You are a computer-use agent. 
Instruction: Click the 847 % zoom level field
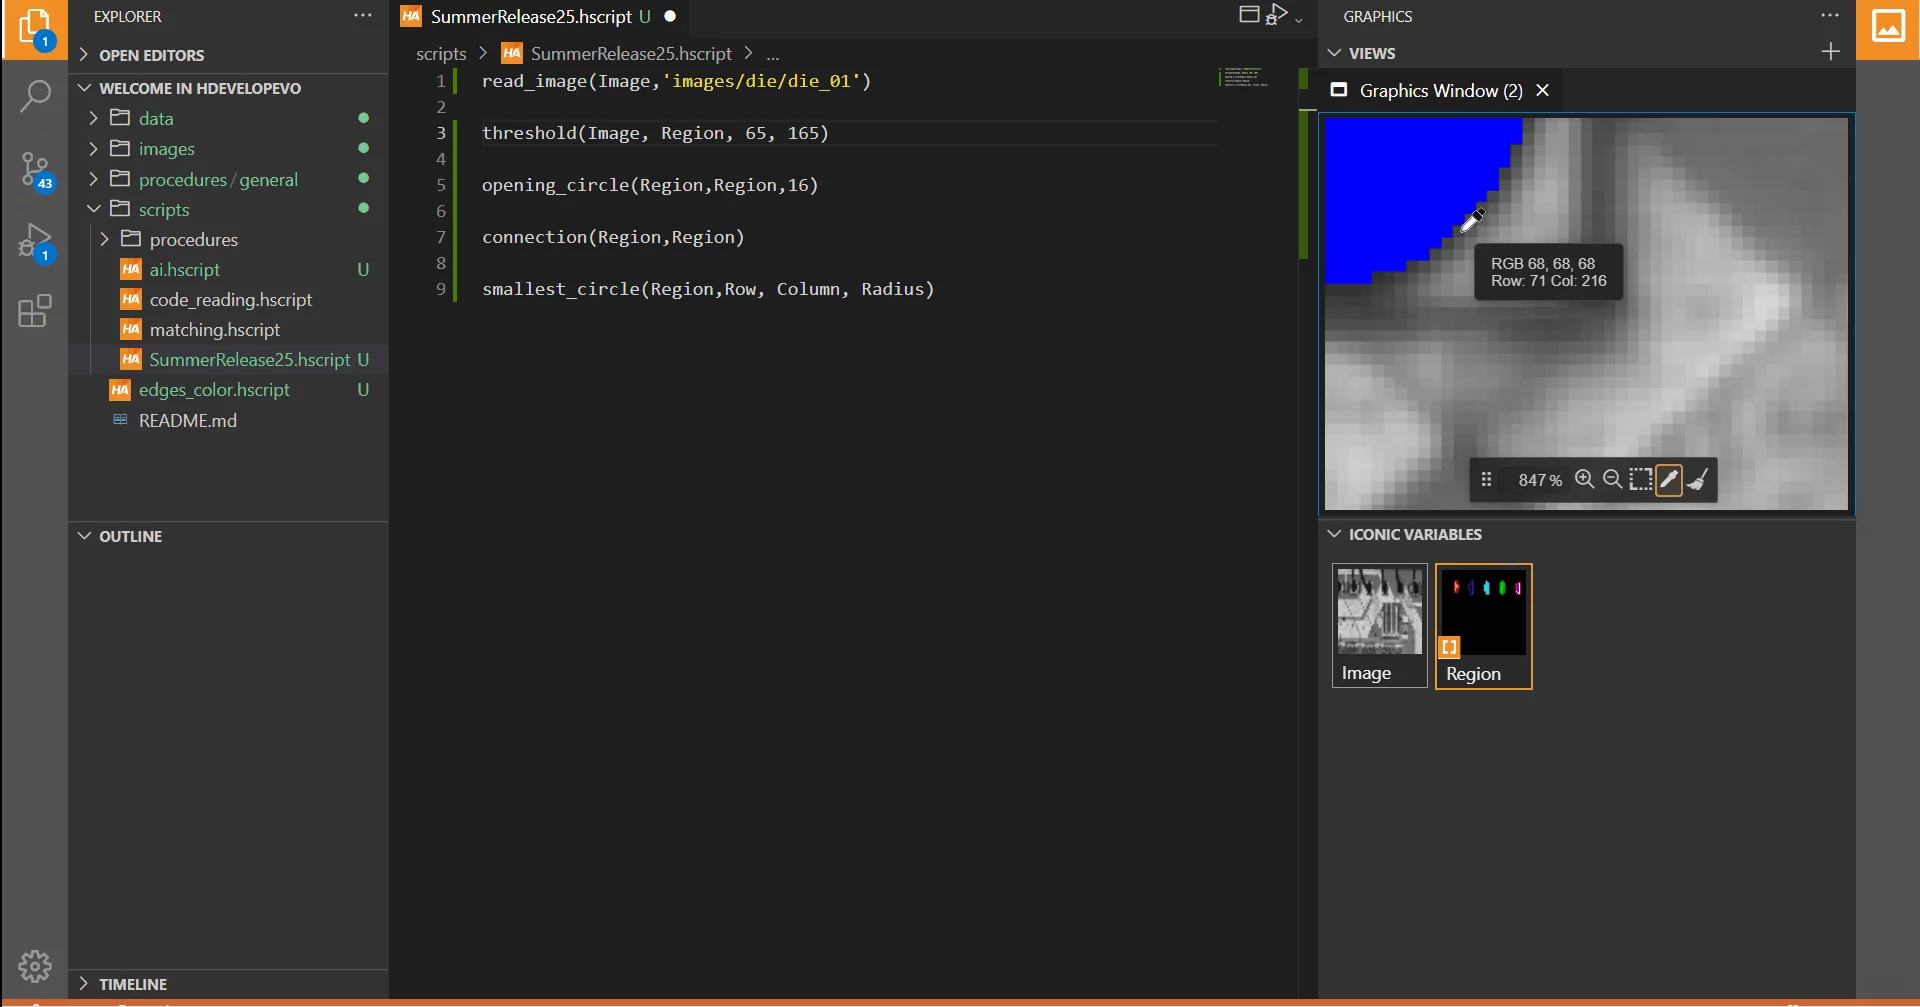point(1539,481)
